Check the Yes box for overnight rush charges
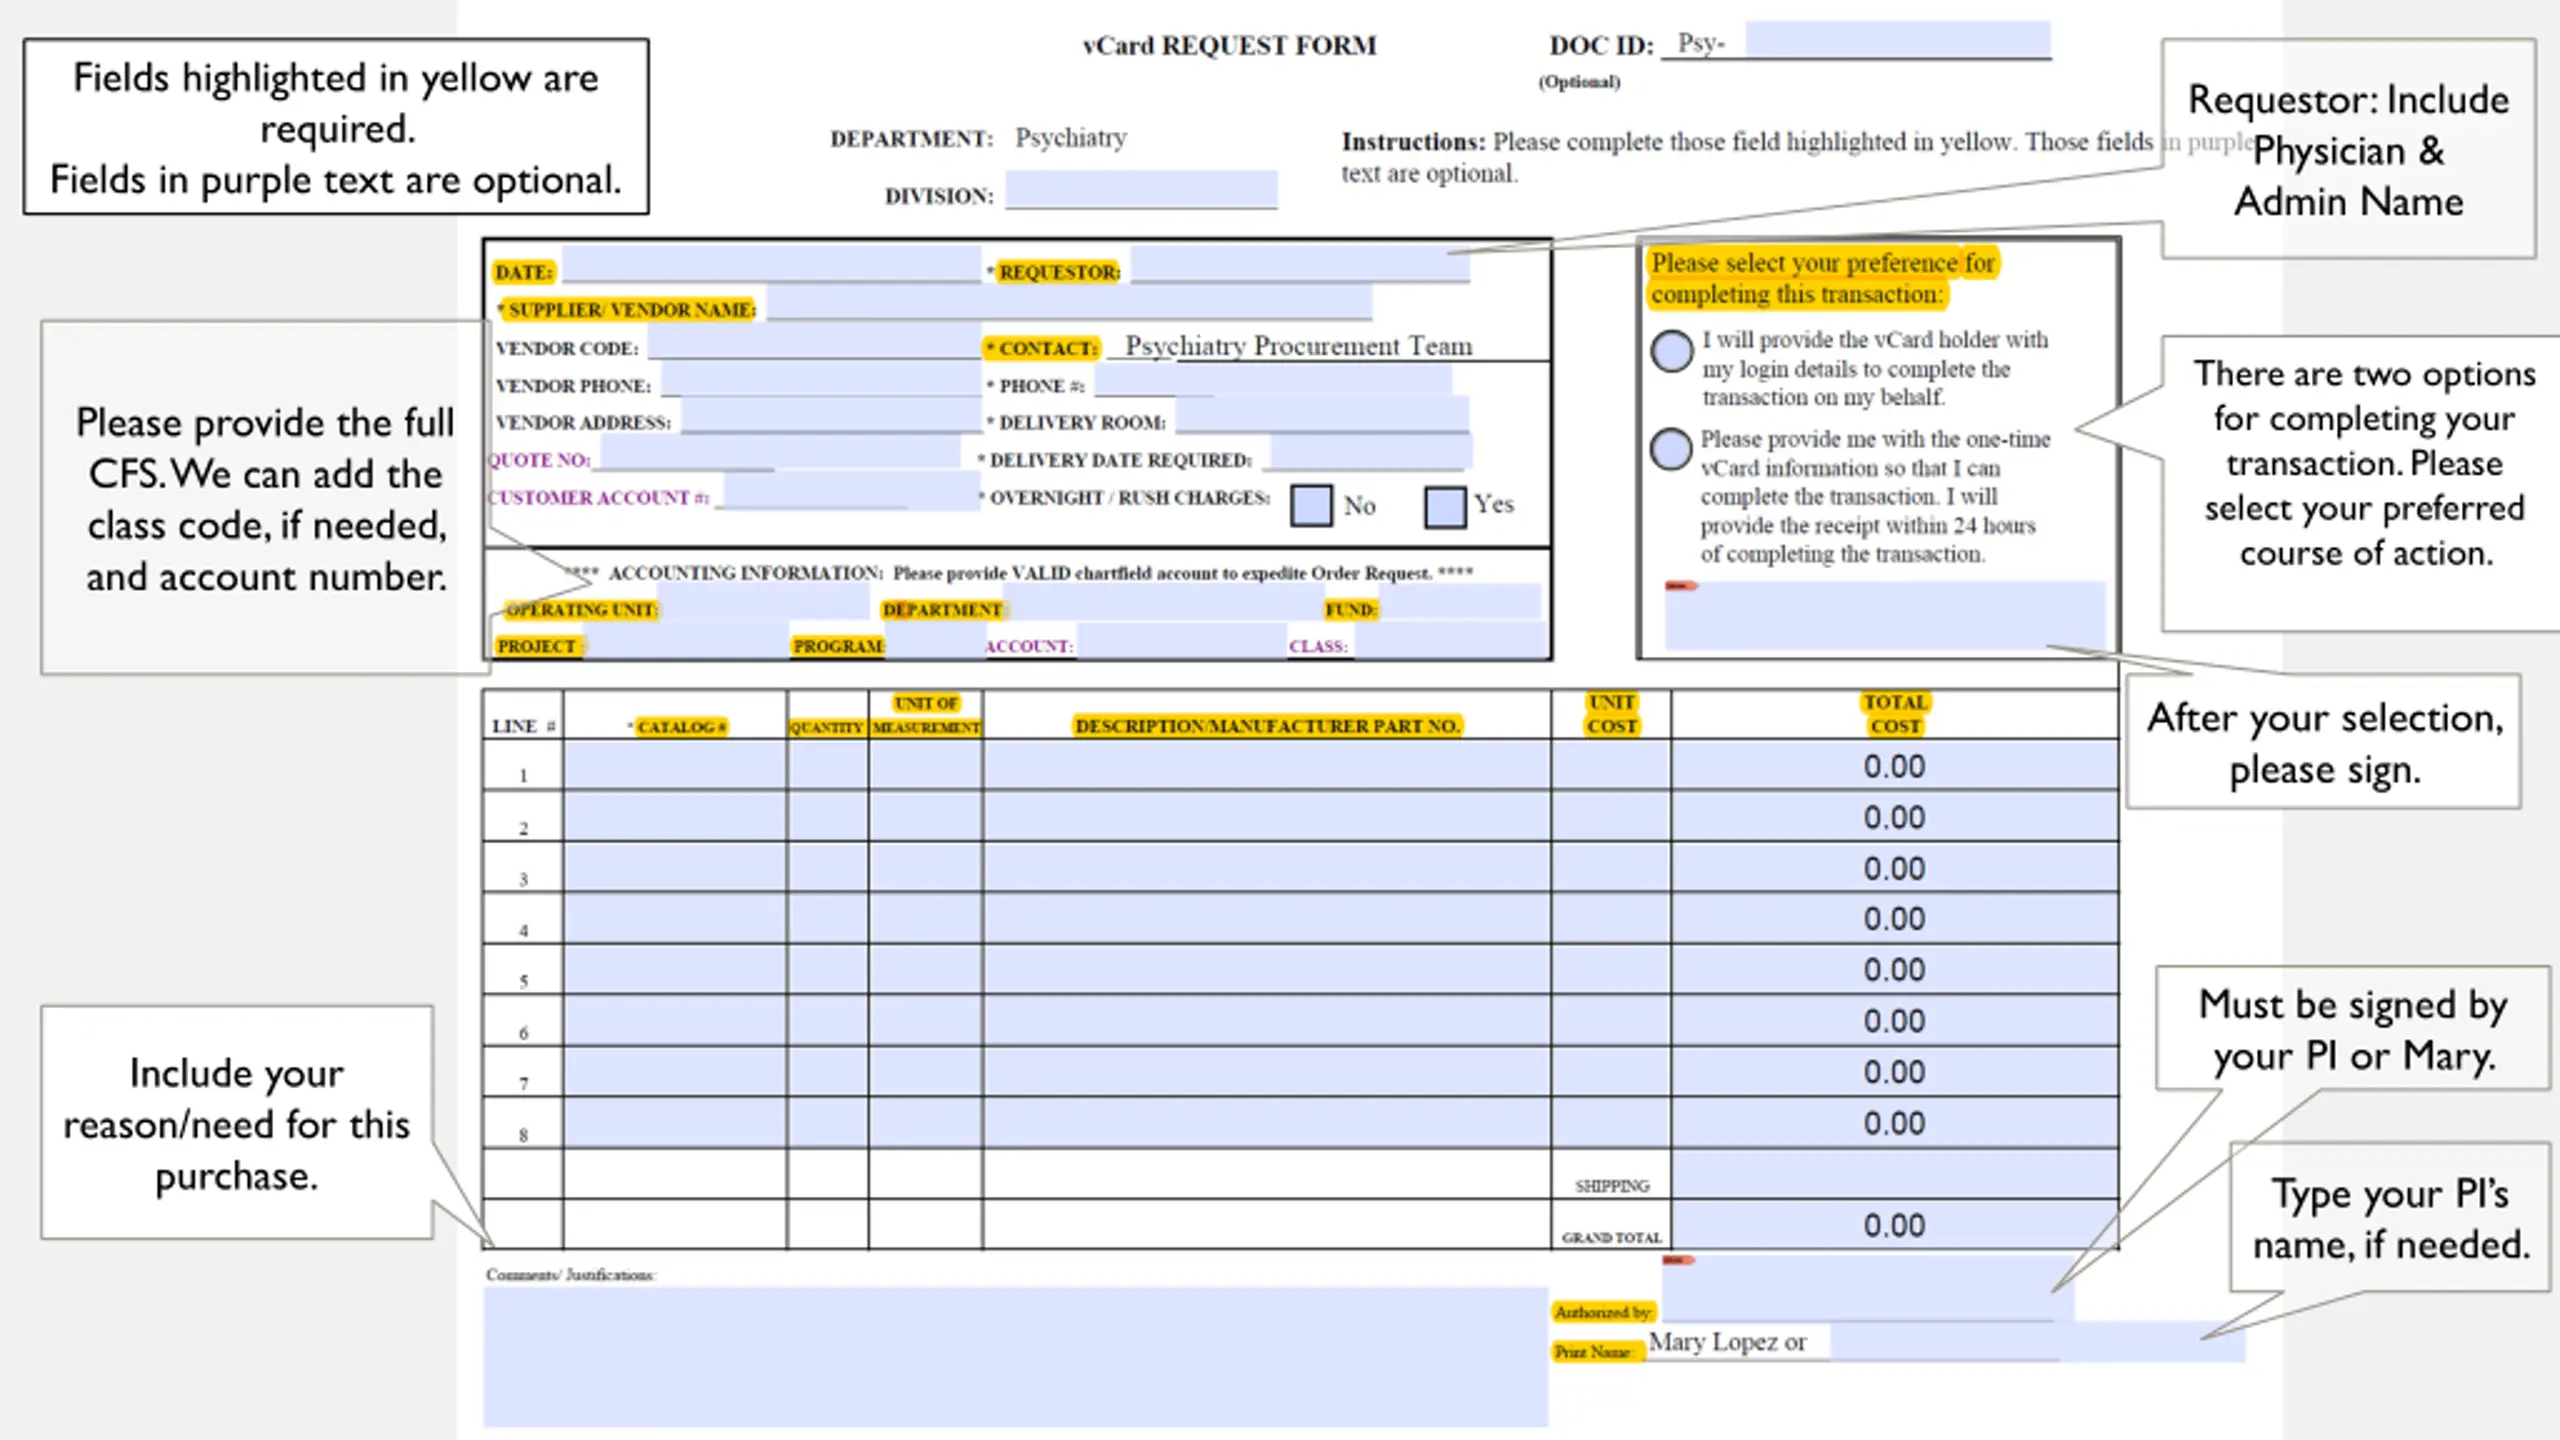The image size is (2560, 1440). pos(1445,507)
